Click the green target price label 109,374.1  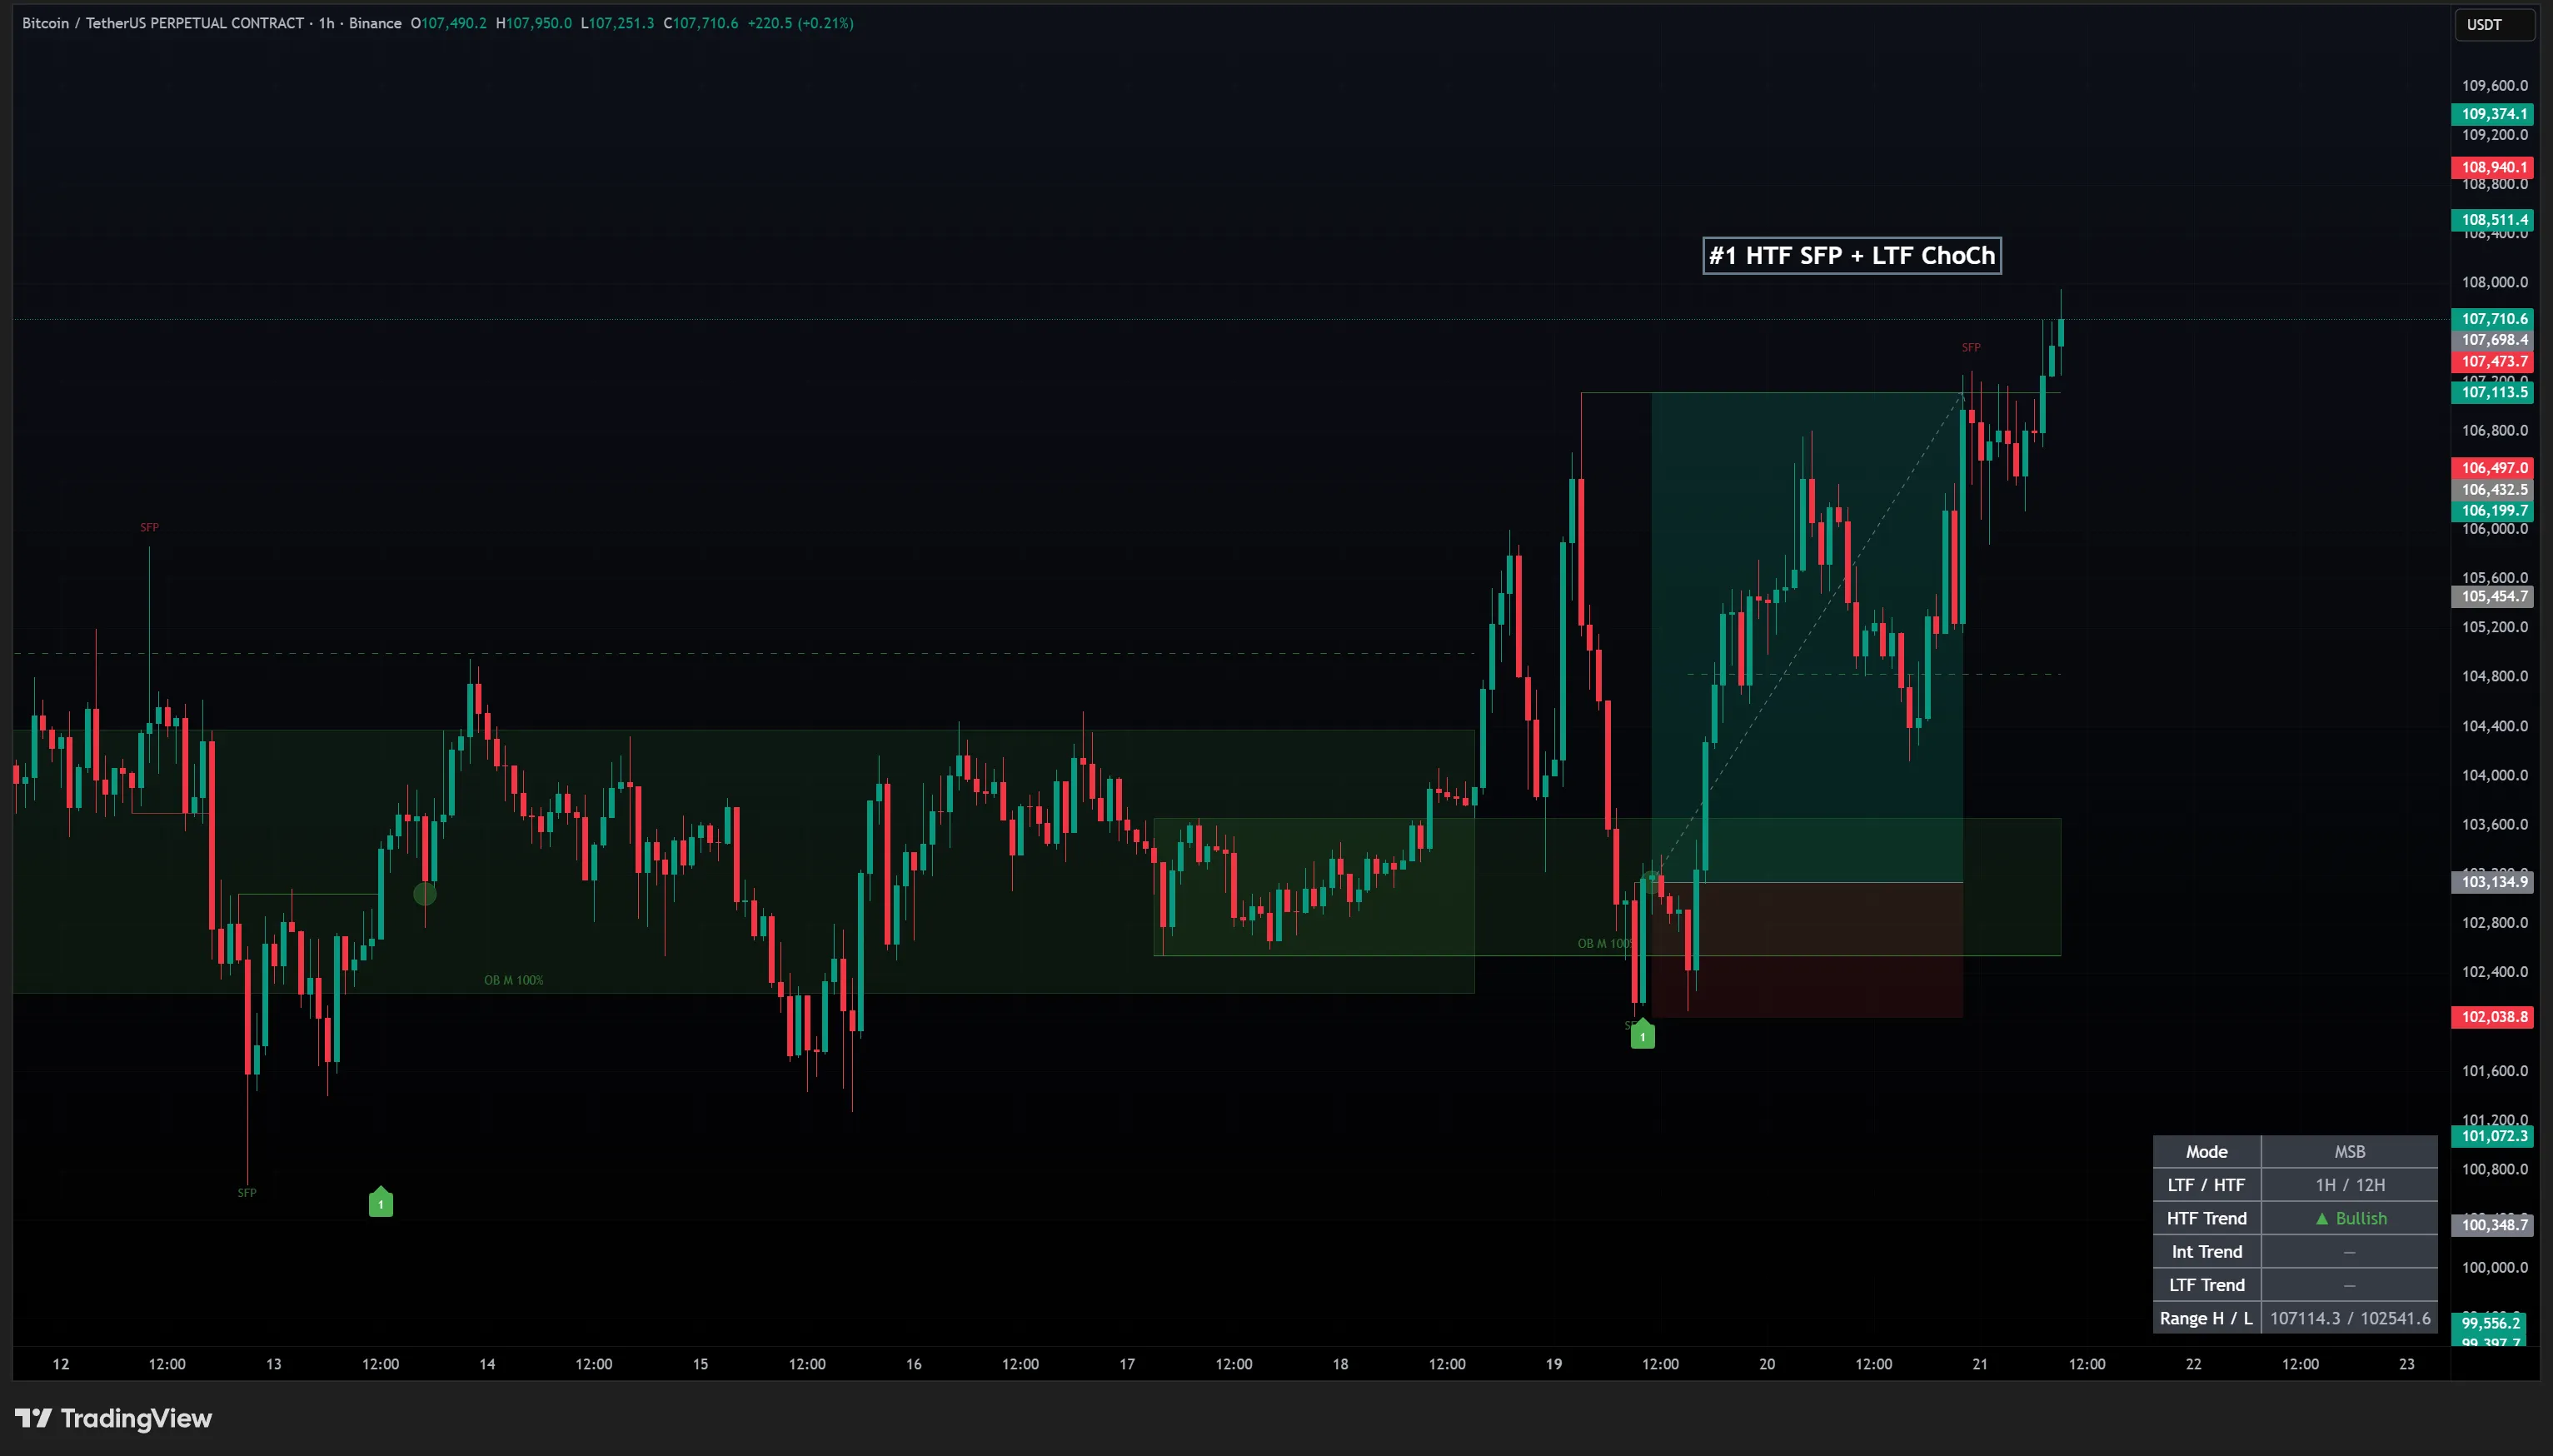(2495, 114)
